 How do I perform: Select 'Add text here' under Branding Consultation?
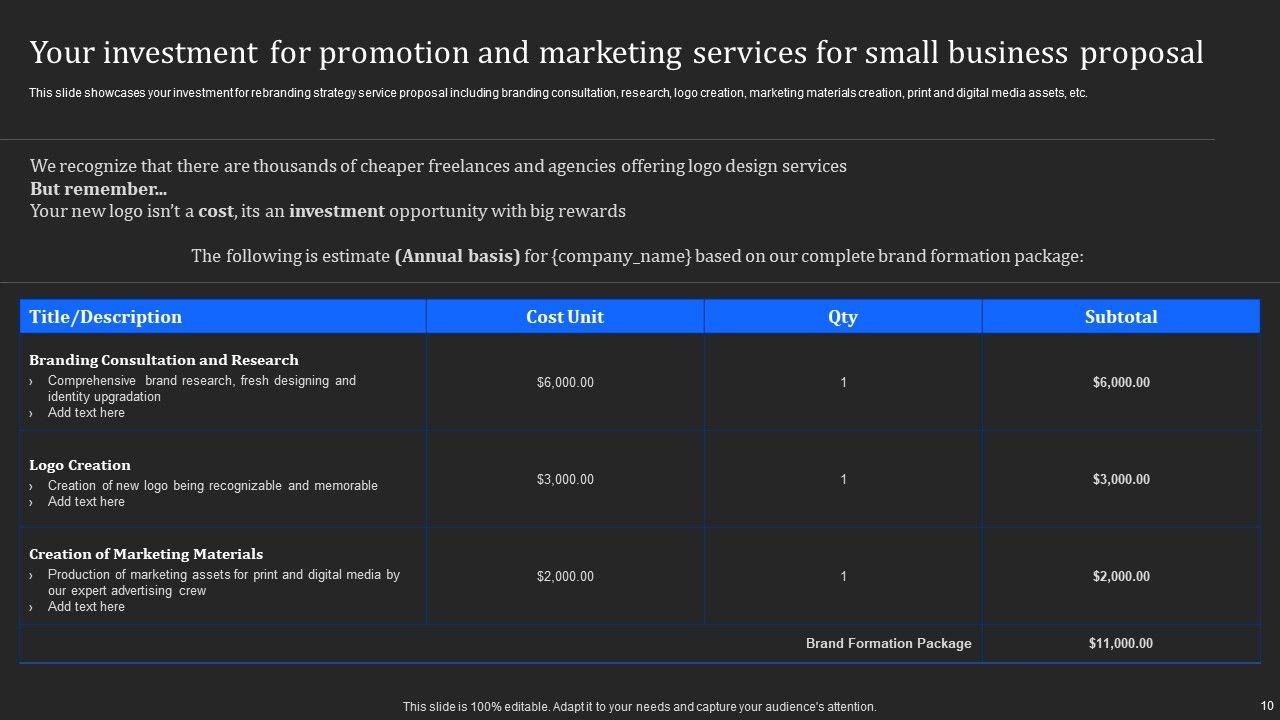tap(86, 413)
